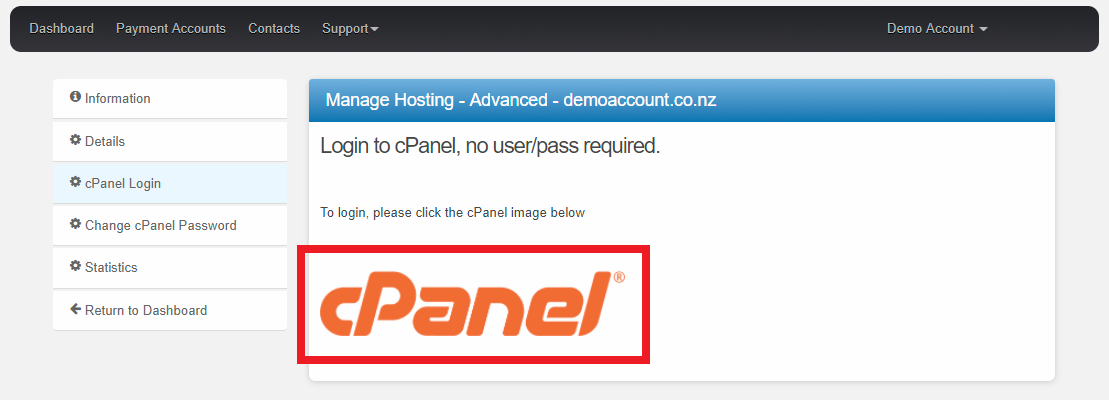This screenshot has width=1109, height=400.
Task: Click the gear icon next to Statistics
Action: [75, 266]
